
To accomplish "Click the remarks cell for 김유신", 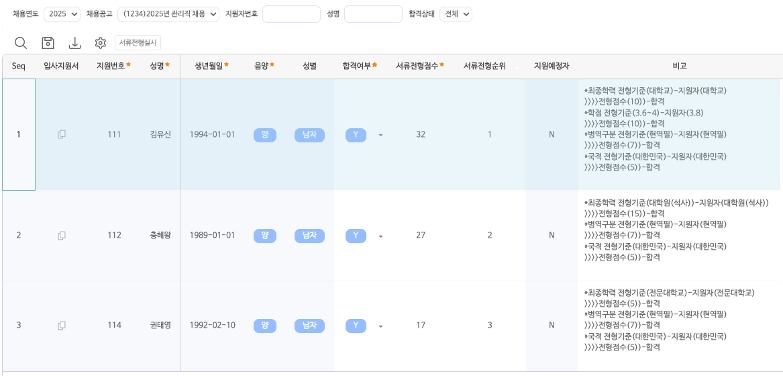I will coord(680,134).
